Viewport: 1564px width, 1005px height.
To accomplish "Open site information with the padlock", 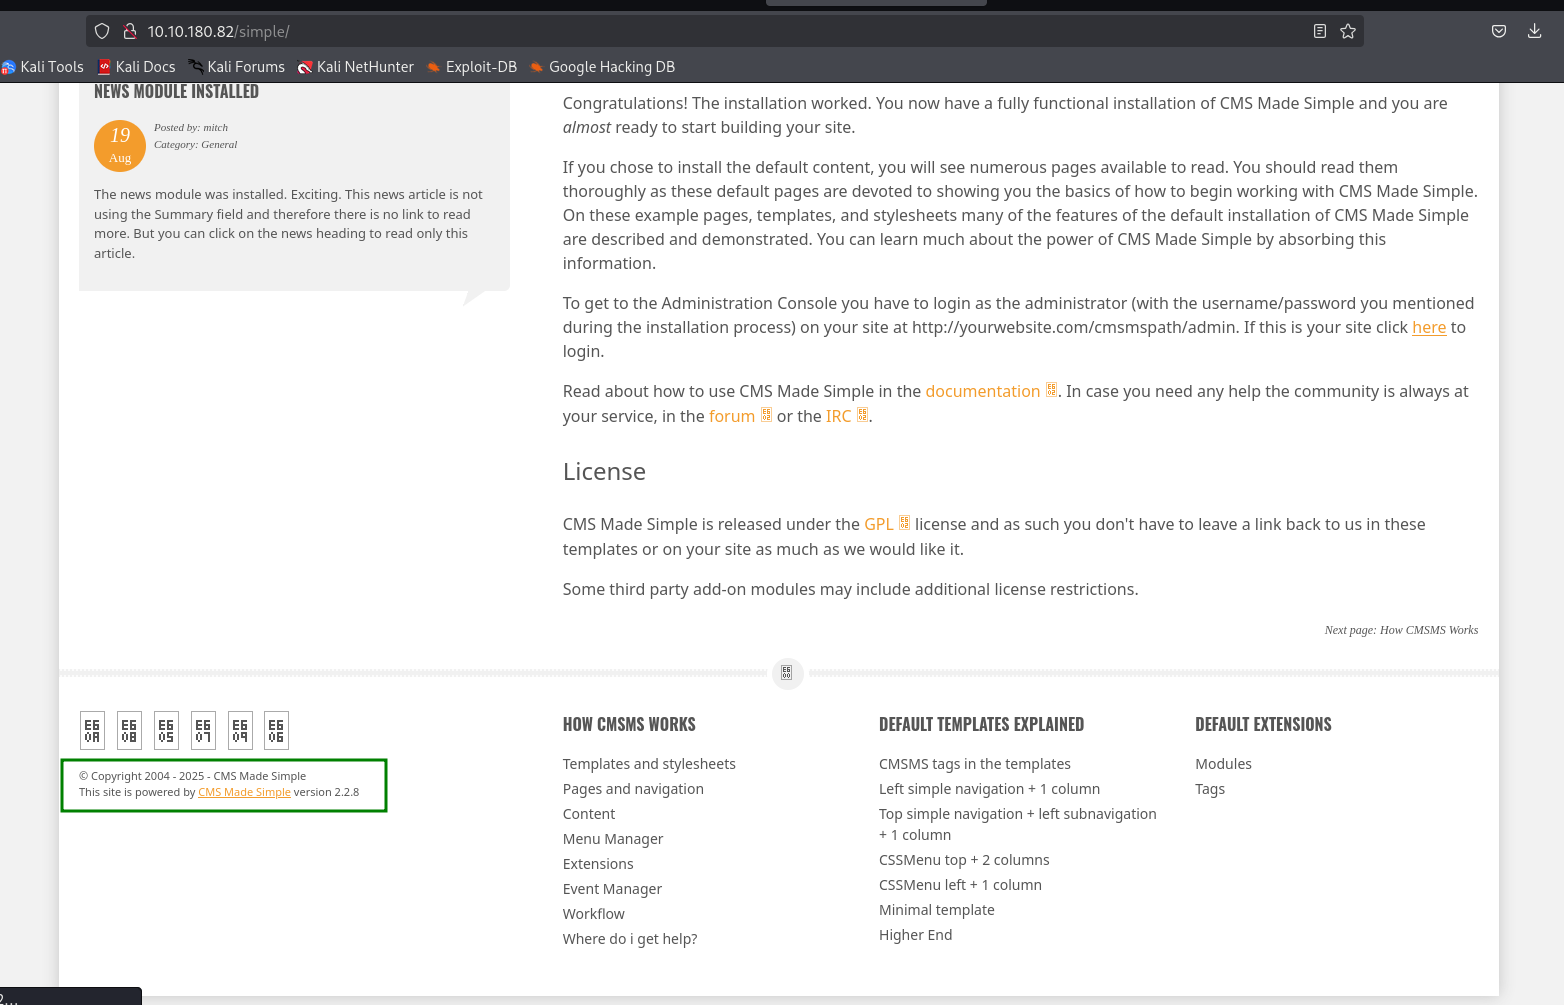I will click(130, 31).
